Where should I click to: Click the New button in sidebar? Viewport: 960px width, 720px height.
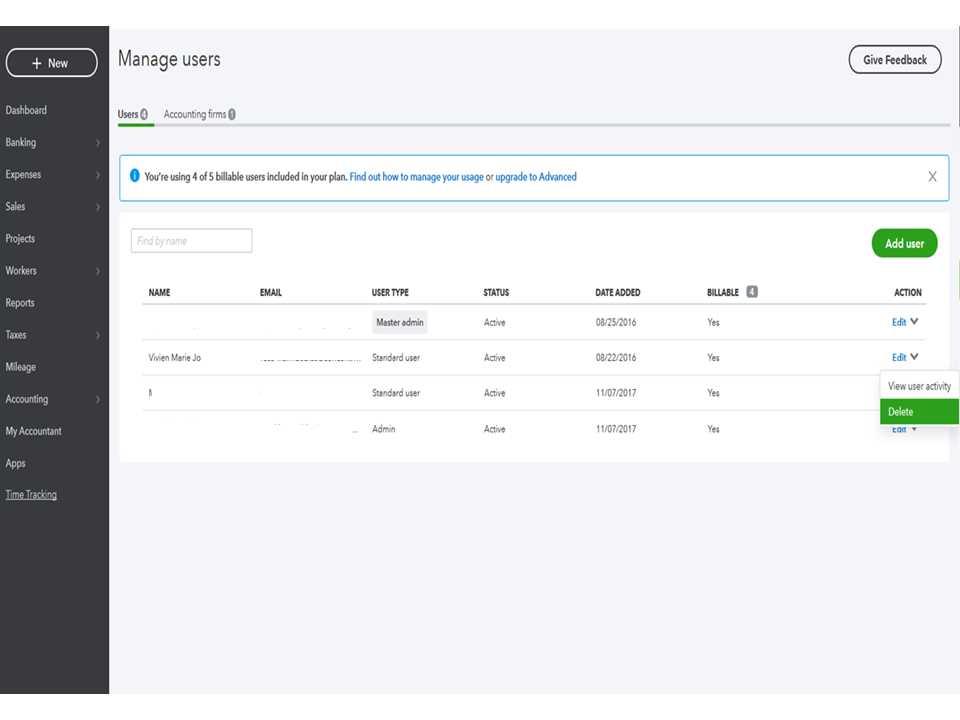click(x=51, y=63)
